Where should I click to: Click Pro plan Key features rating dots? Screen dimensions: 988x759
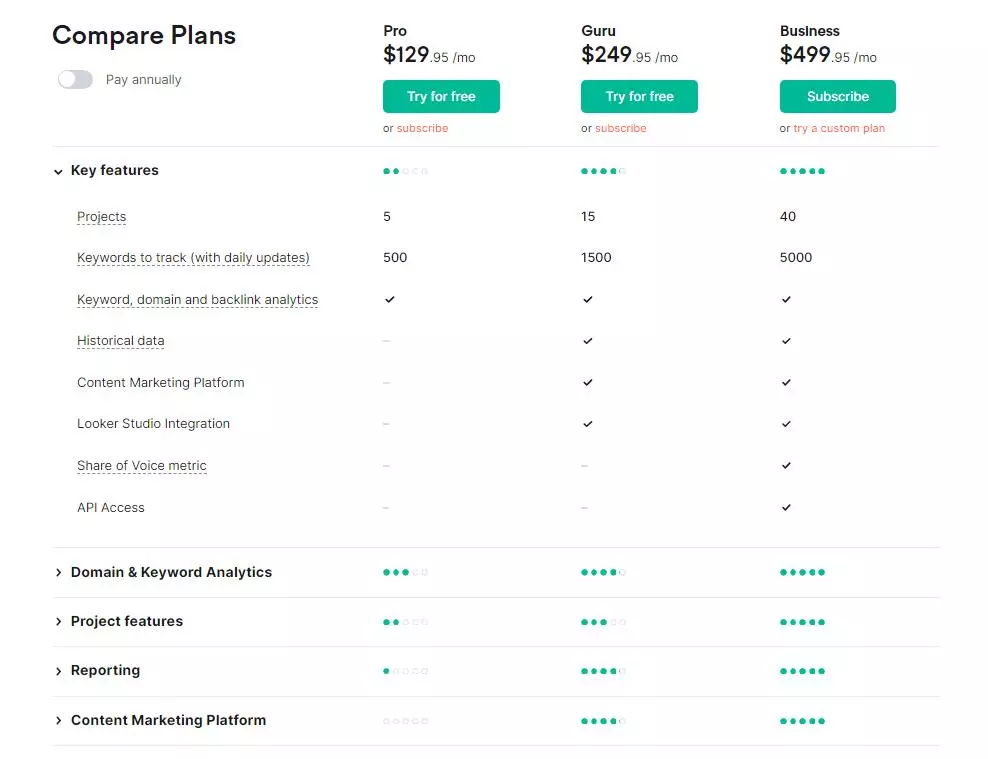tap(405, 171)
